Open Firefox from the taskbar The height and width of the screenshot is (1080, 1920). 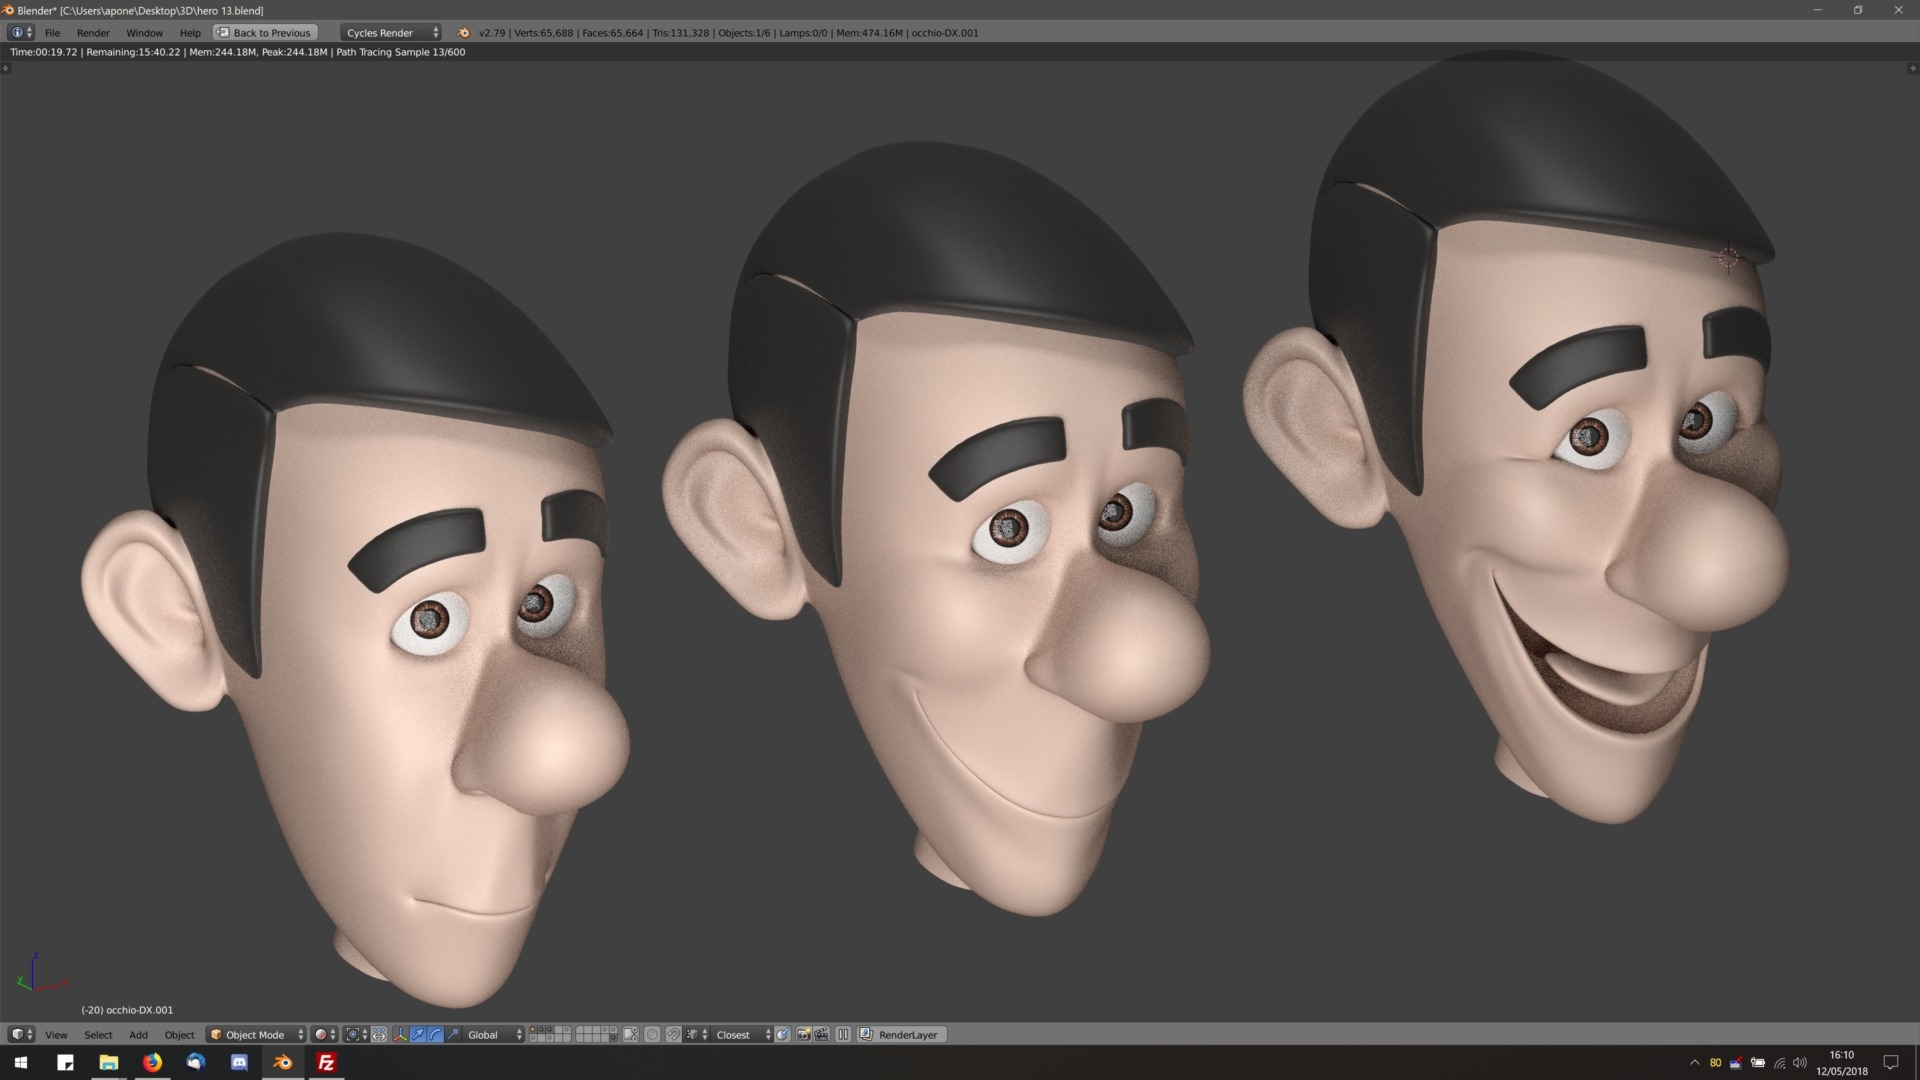pos(152,1062)
